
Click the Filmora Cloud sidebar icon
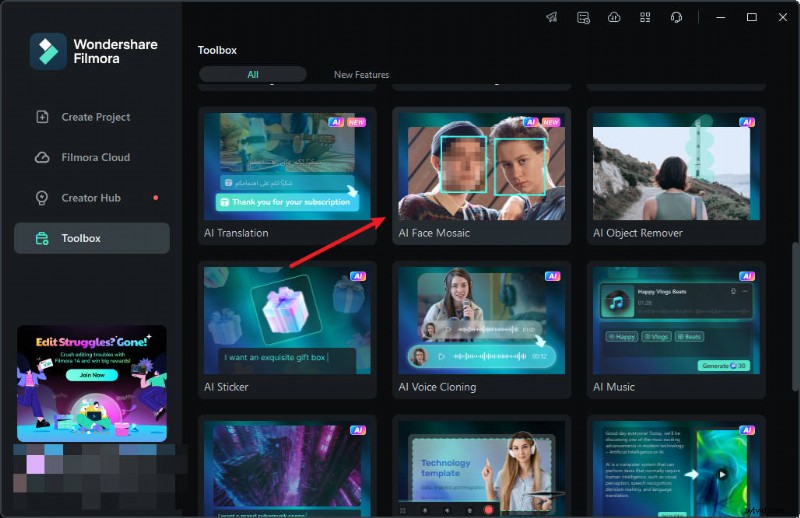click(x=42, y=157)
